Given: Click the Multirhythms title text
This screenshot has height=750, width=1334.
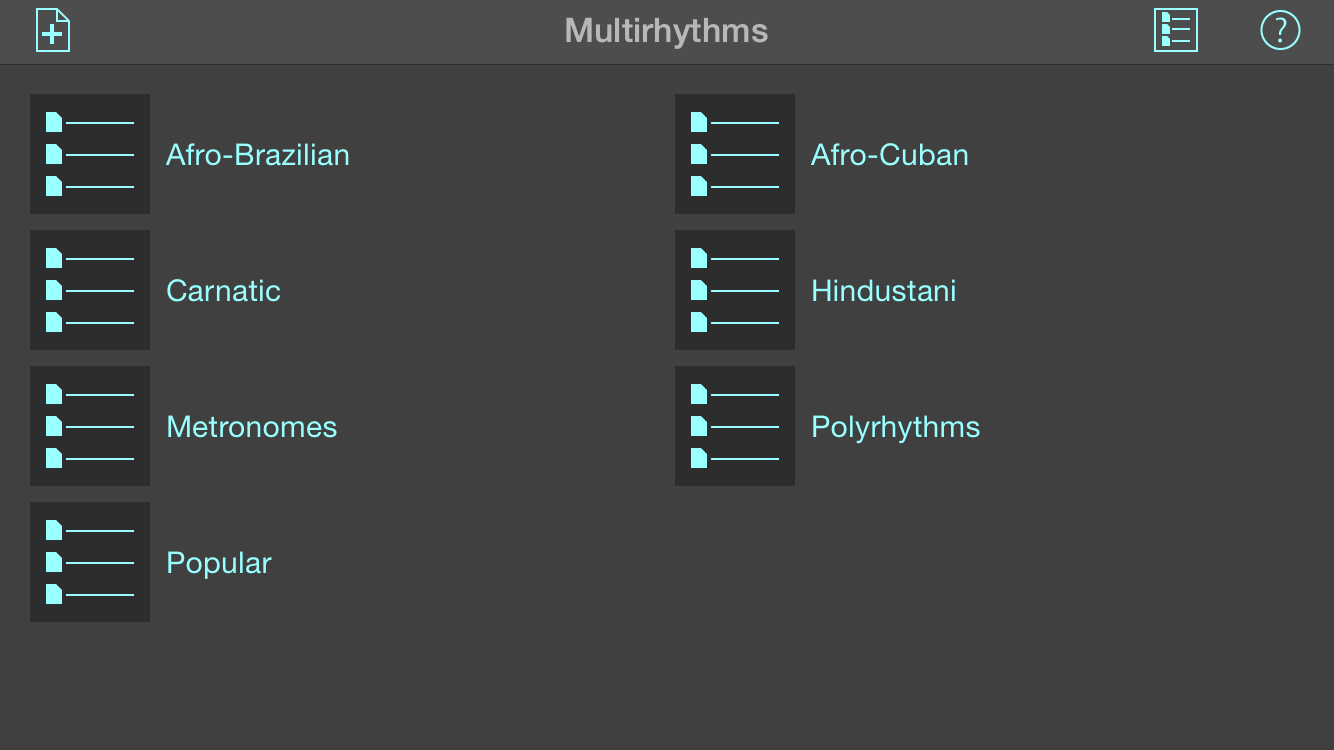Looking at the screenshot, I should click(x=666, y=31).
